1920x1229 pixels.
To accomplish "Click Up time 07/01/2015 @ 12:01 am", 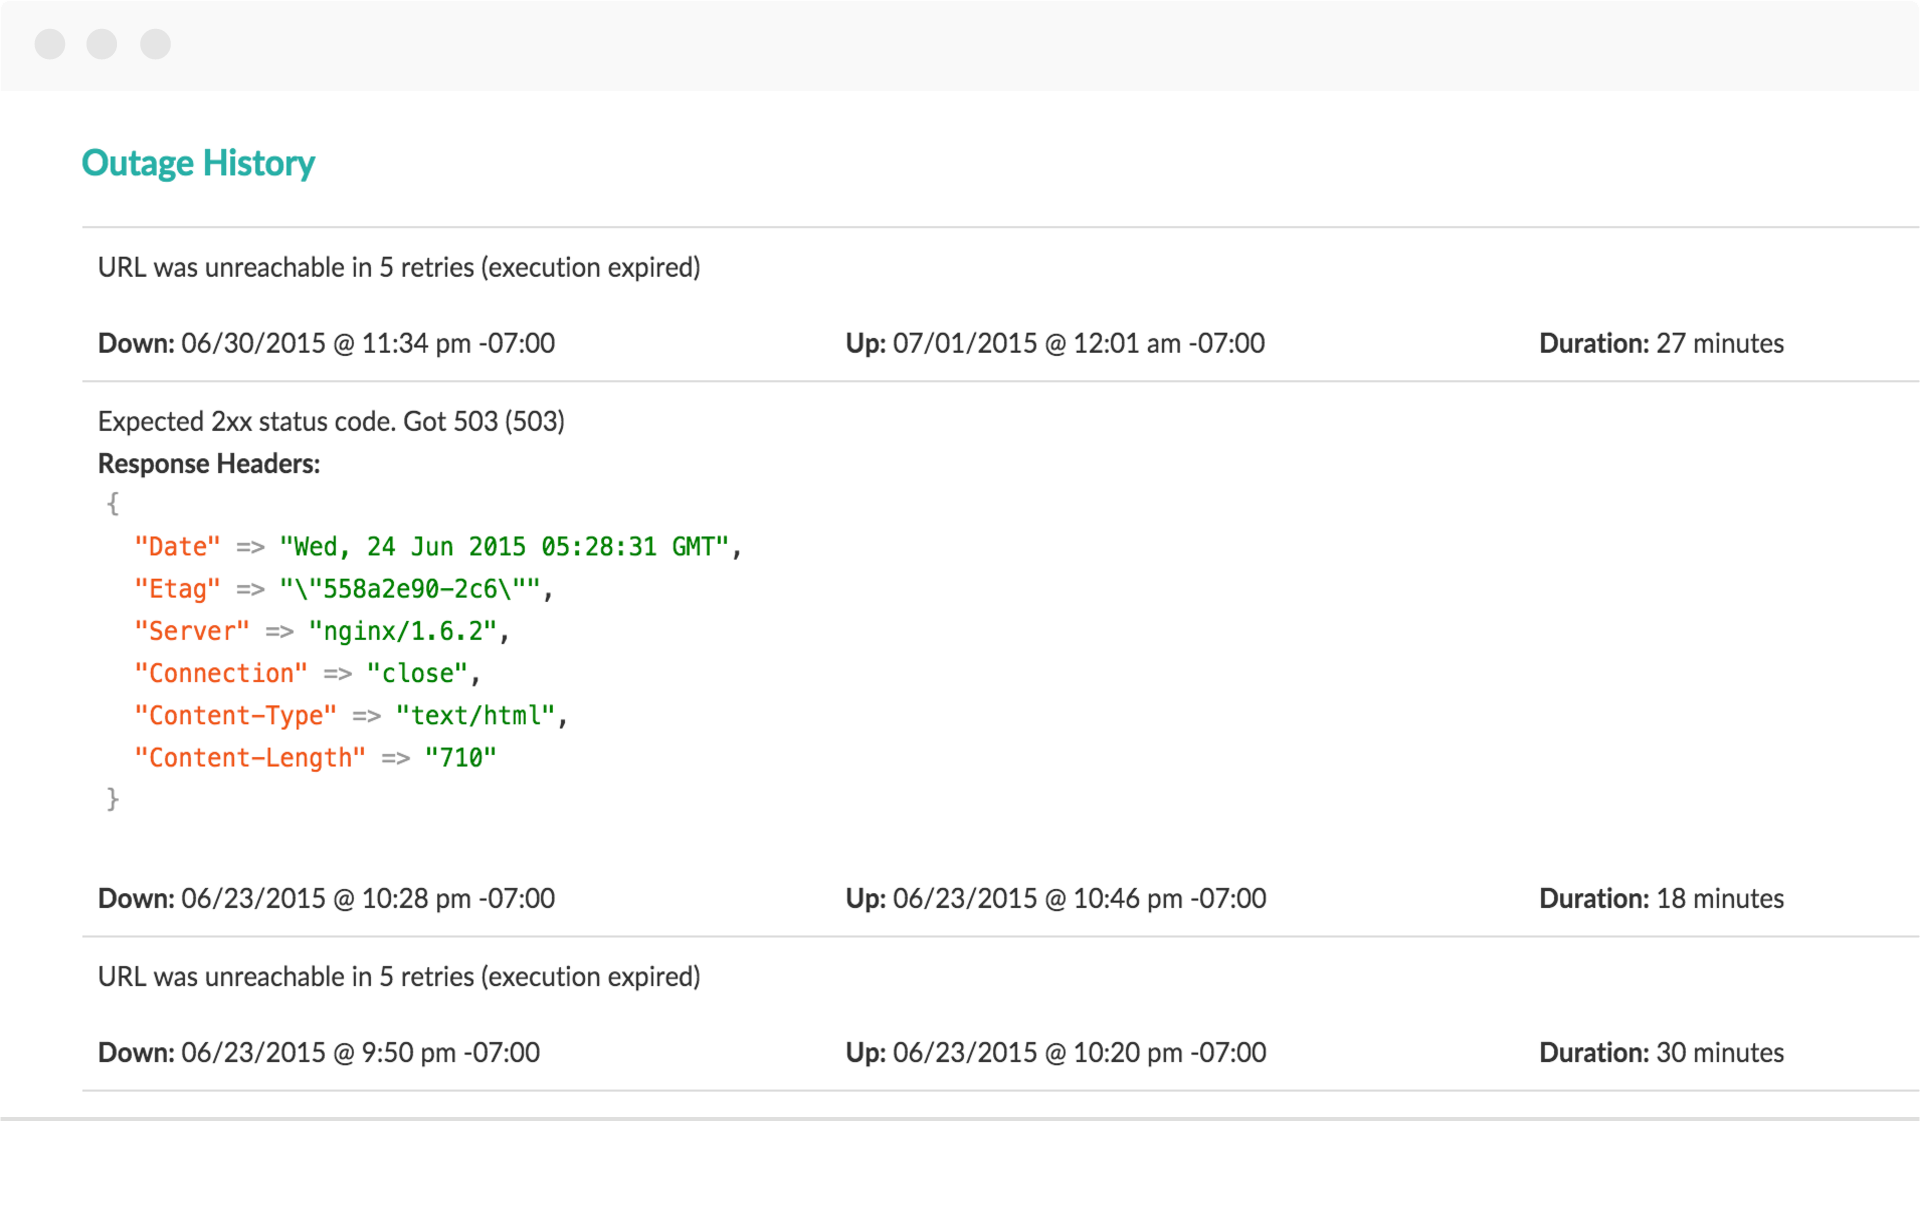I will (1055, 344).
